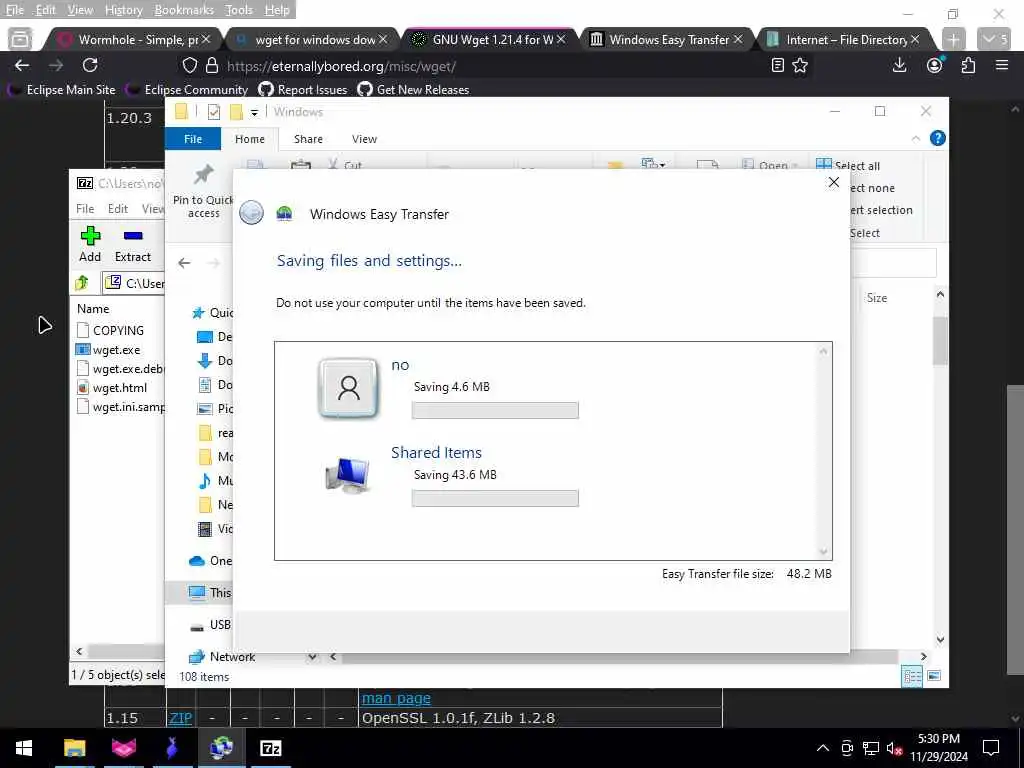Select the Explorer View ribbon tab
Screen dimensions: 1024x768
pyautogui.click(x=364, y=138)
